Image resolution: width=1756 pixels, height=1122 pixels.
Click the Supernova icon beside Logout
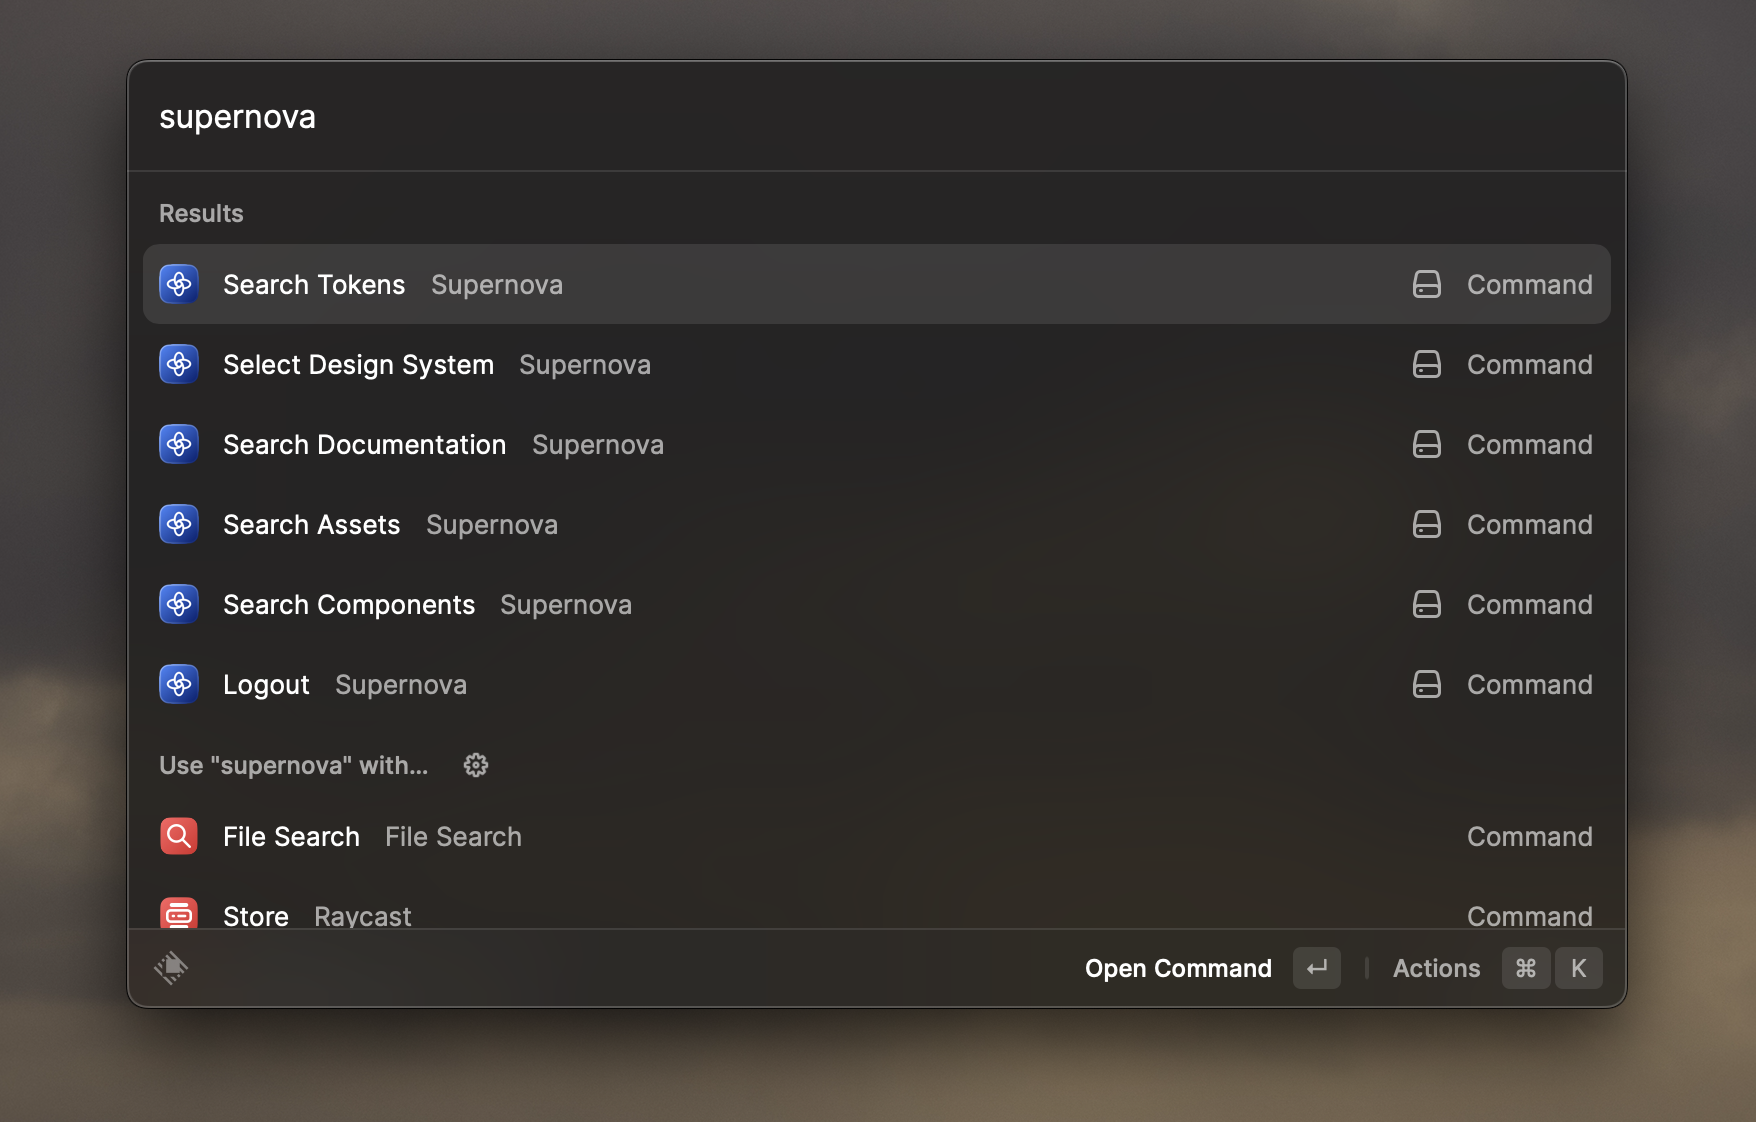point(179,684)
